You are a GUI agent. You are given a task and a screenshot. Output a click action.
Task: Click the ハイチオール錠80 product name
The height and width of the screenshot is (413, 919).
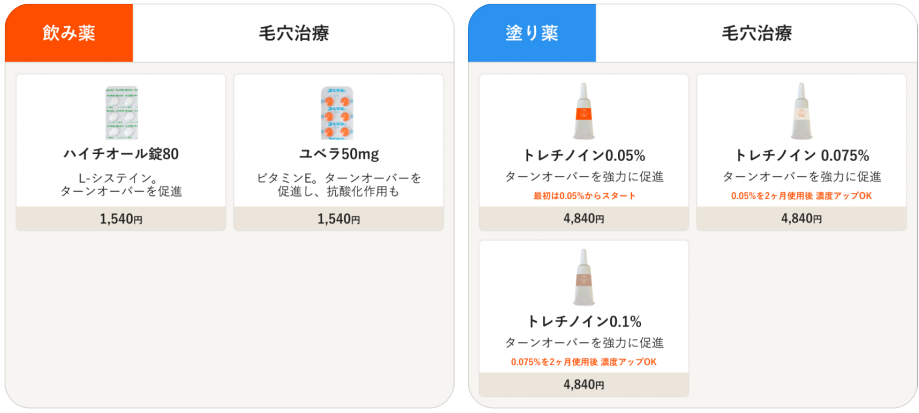click(121, 155)
